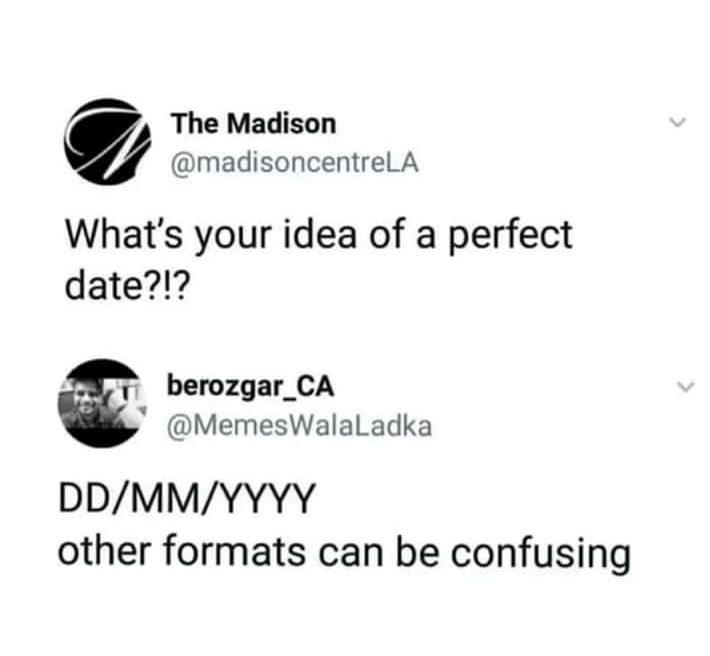Open the @madisoncentreLA handle

click(x=294, y=163)
